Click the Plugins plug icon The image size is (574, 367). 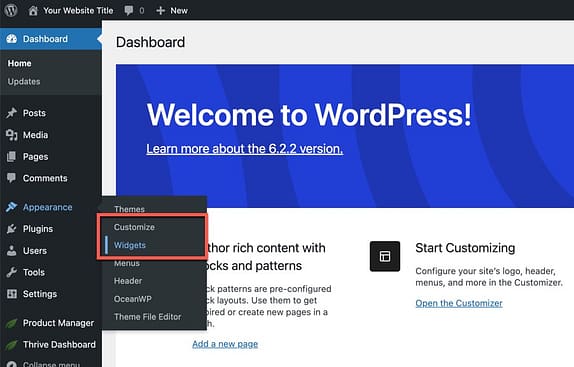point(11,229)
